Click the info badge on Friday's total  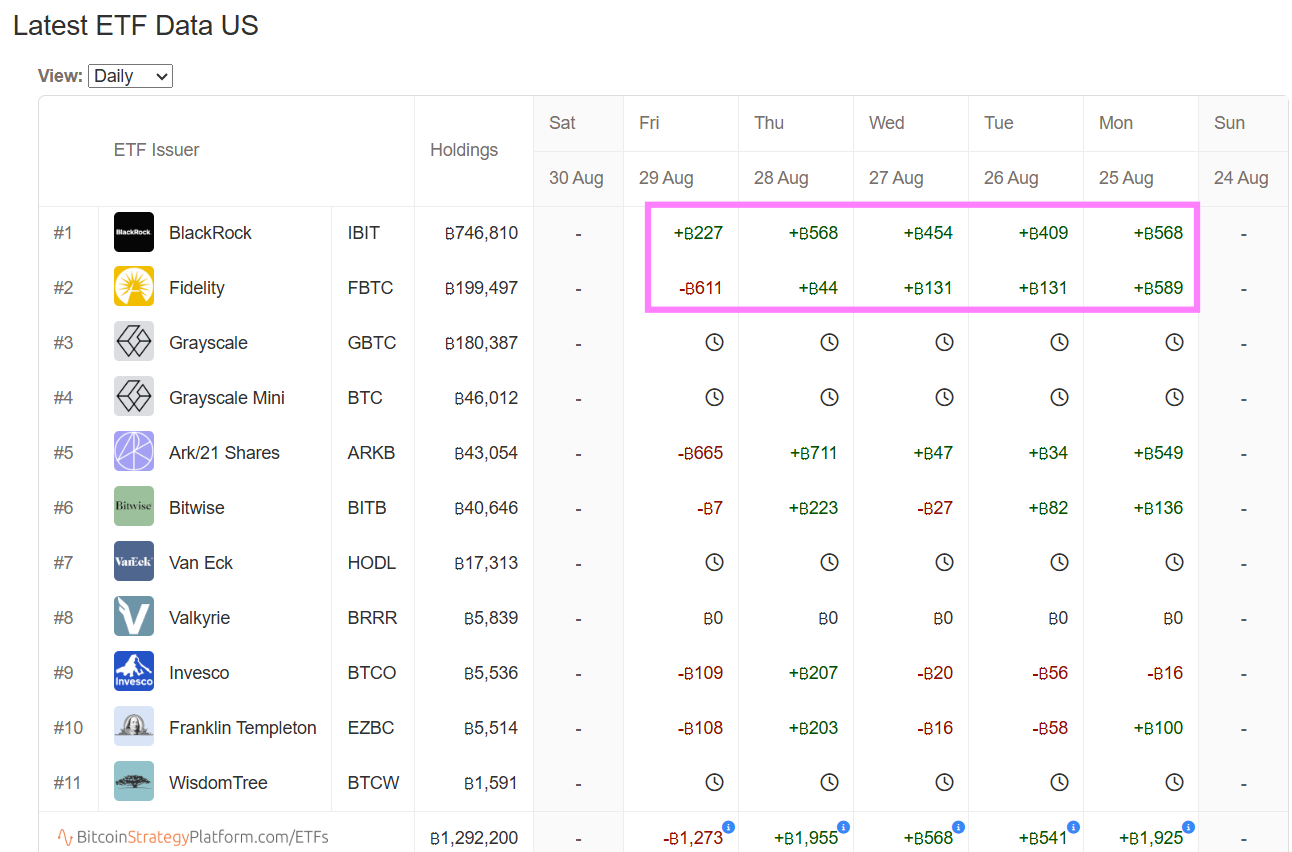728,827
